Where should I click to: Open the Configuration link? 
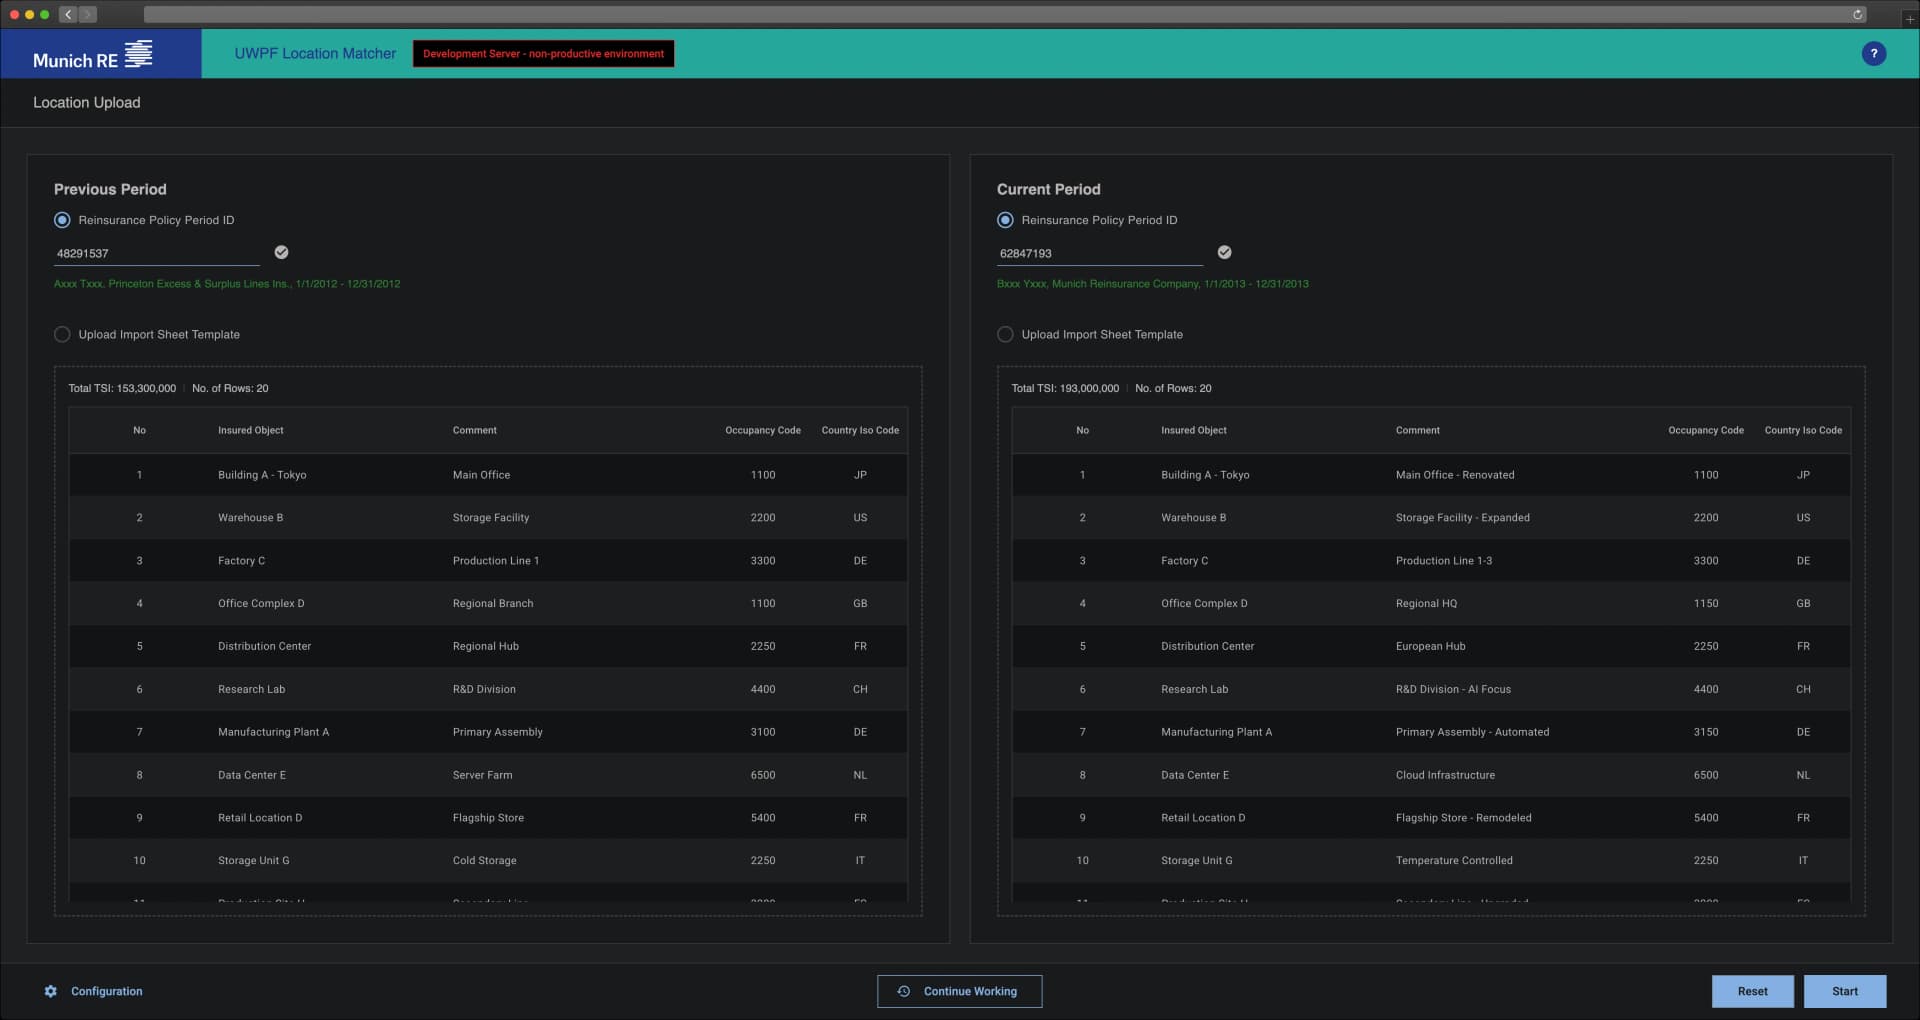coord(107,991)
